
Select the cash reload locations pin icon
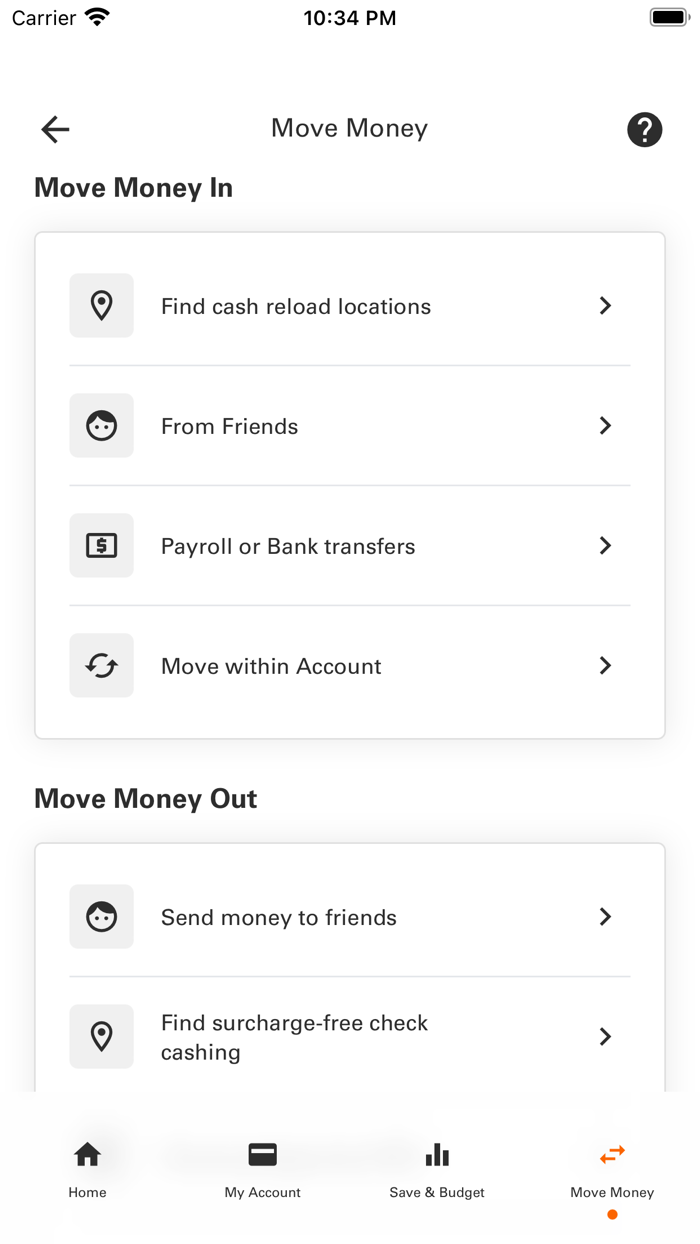pyautogui.click(x=101, y=305)
